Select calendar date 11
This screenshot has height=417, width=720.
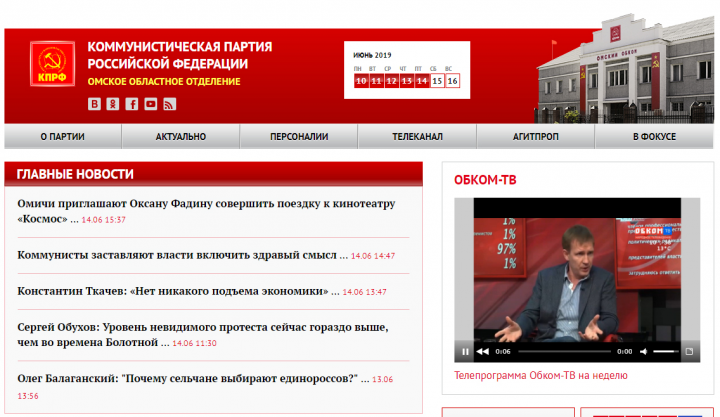(x=377, y=81)
